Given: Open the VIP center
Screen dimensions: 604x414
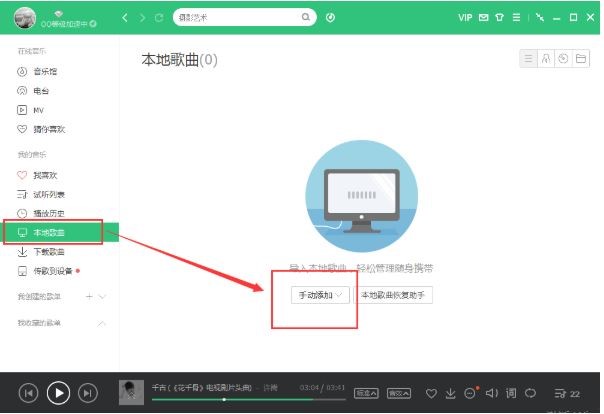Looking at the screenshot, I should coord(465,17).
